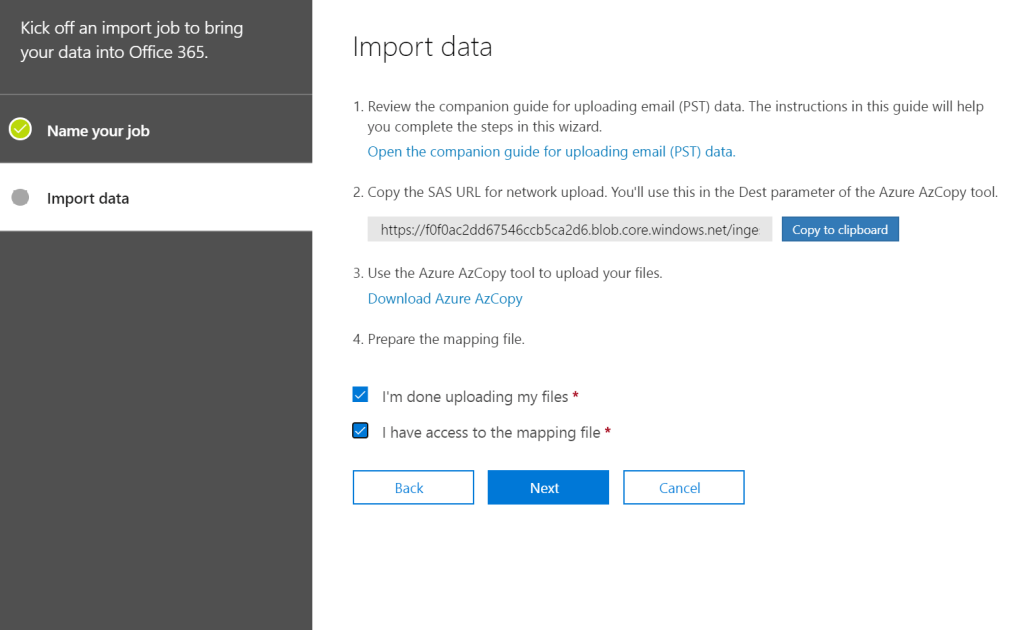
Task: Select the Import data step in sidebar
Action: tap(88, 198)
